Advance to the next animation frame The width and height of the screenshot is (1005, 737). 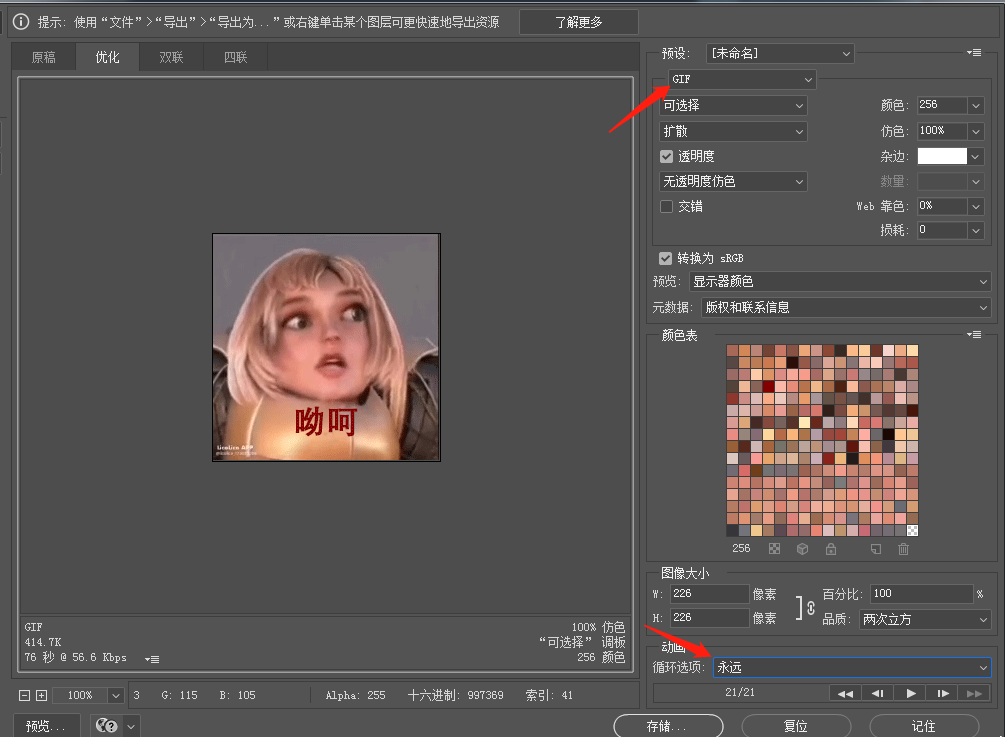pyautogui.click(x=942, y=693)
